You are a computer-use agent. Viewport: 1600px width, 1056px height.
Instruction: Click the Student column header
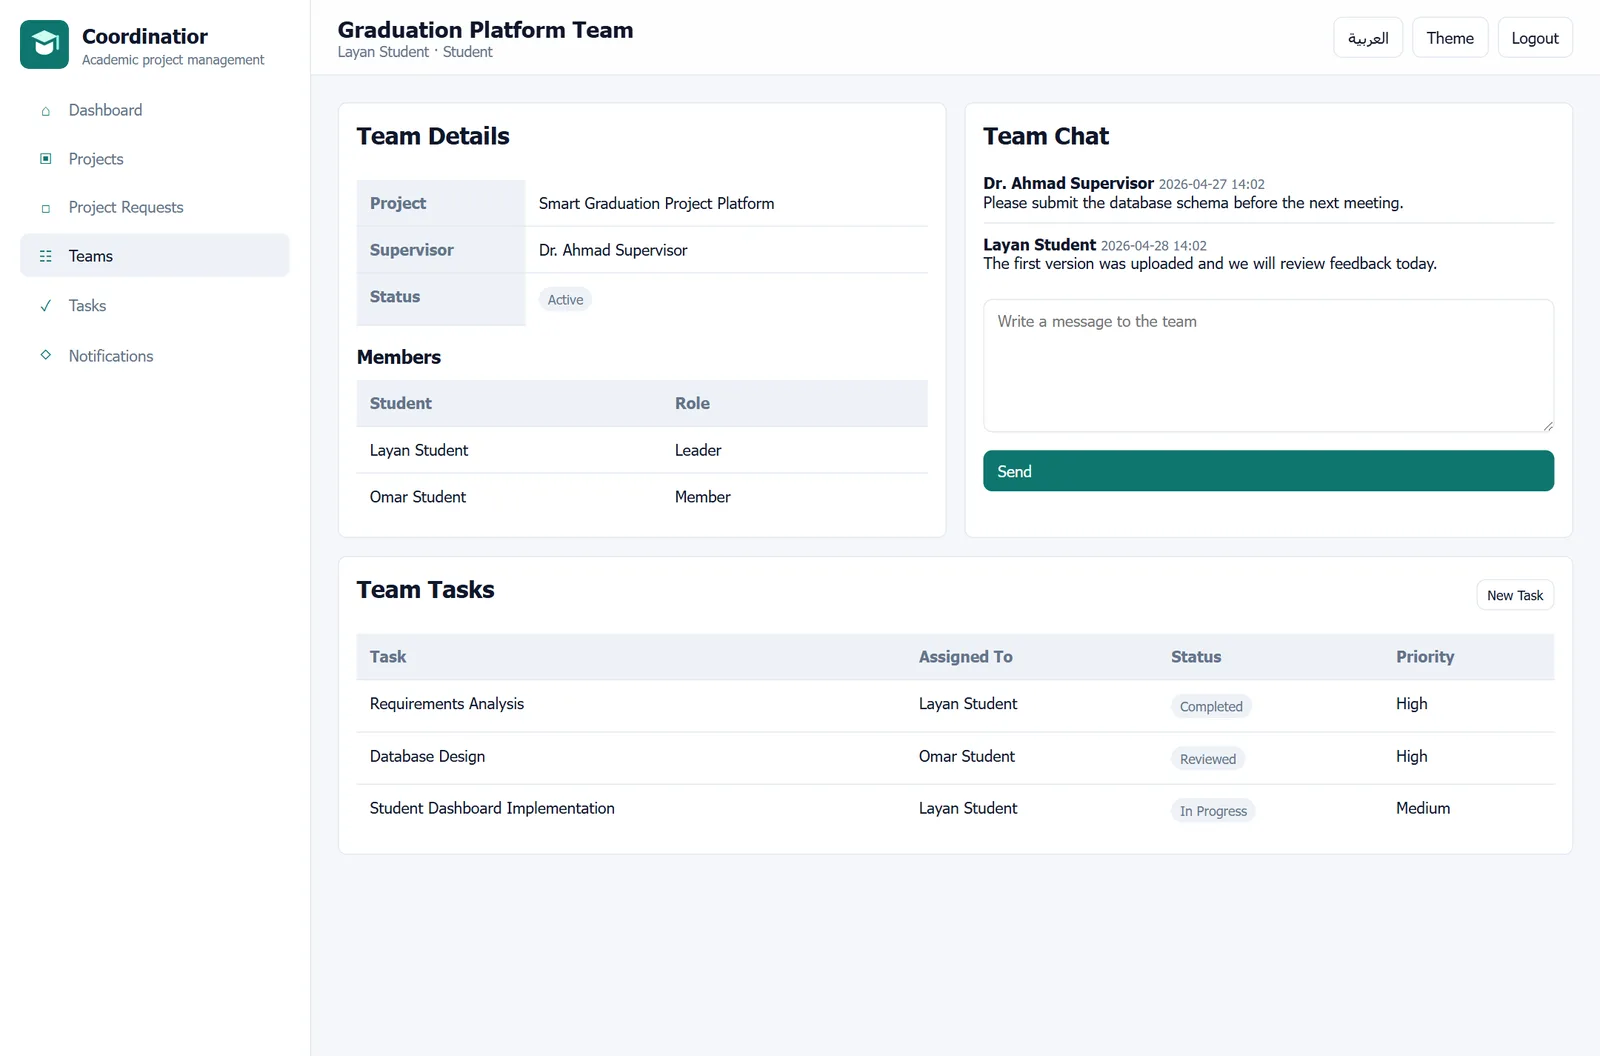pos(401,403)
